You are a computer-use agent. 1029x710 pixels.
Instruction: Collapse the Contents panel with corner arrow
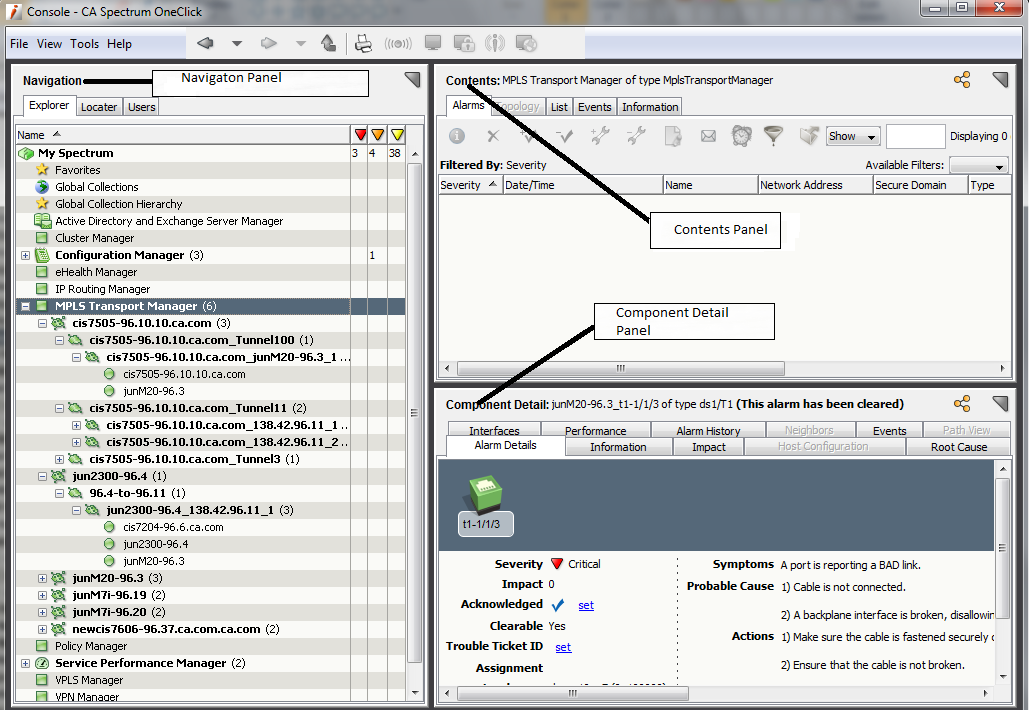1000,79
